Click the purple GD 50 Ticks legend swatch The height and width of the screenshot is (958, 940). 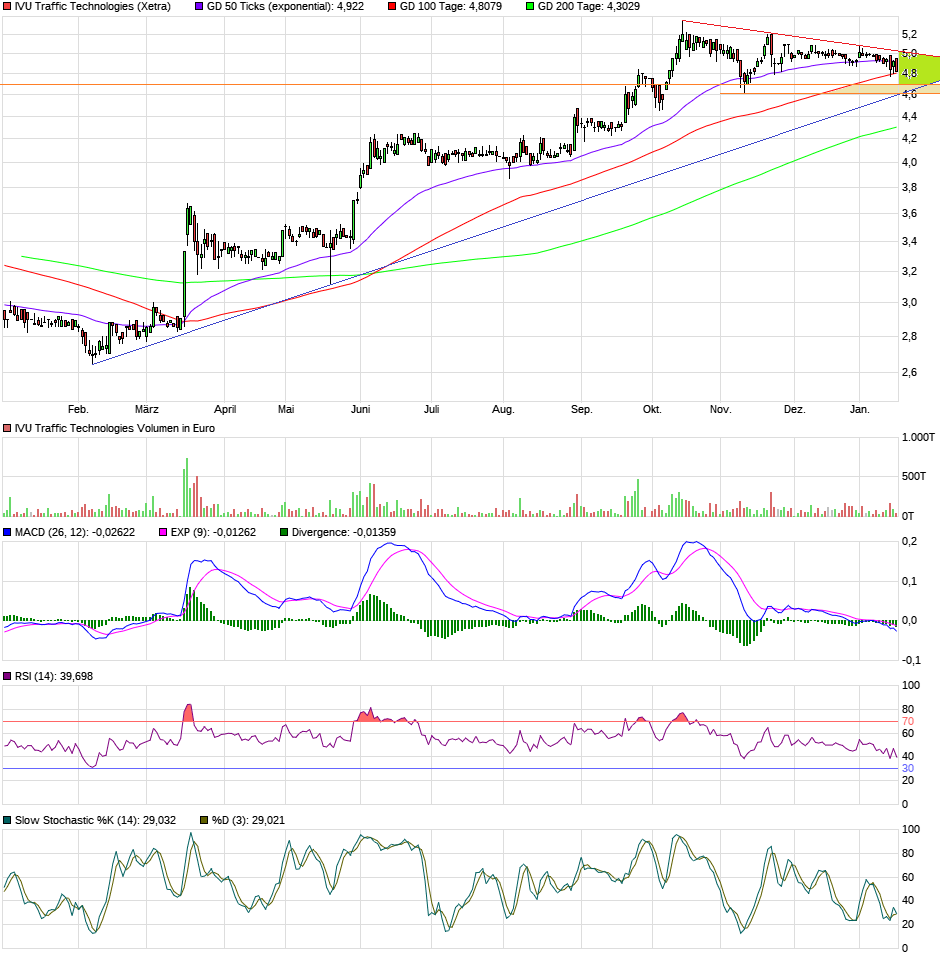tap(199, 7)
